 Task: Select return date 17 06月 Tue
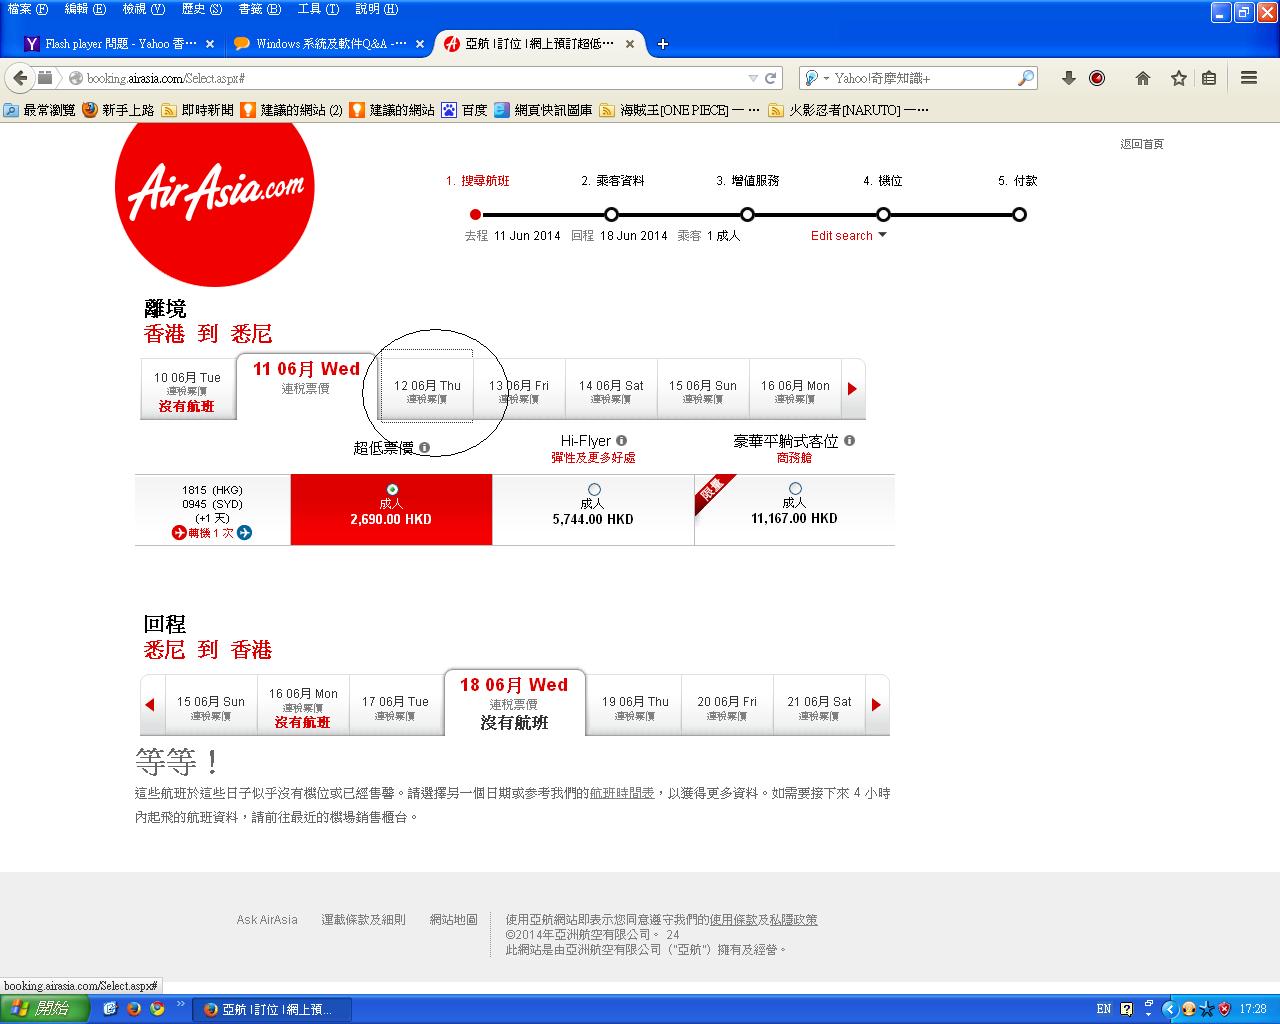point(395,707)
